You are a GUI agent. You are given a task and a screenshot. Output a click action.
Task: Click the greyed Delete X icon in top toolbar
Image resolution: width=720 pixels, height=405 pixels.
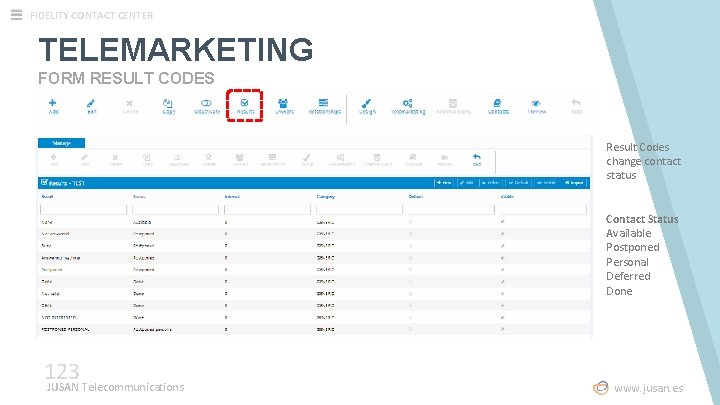point(130,106)
